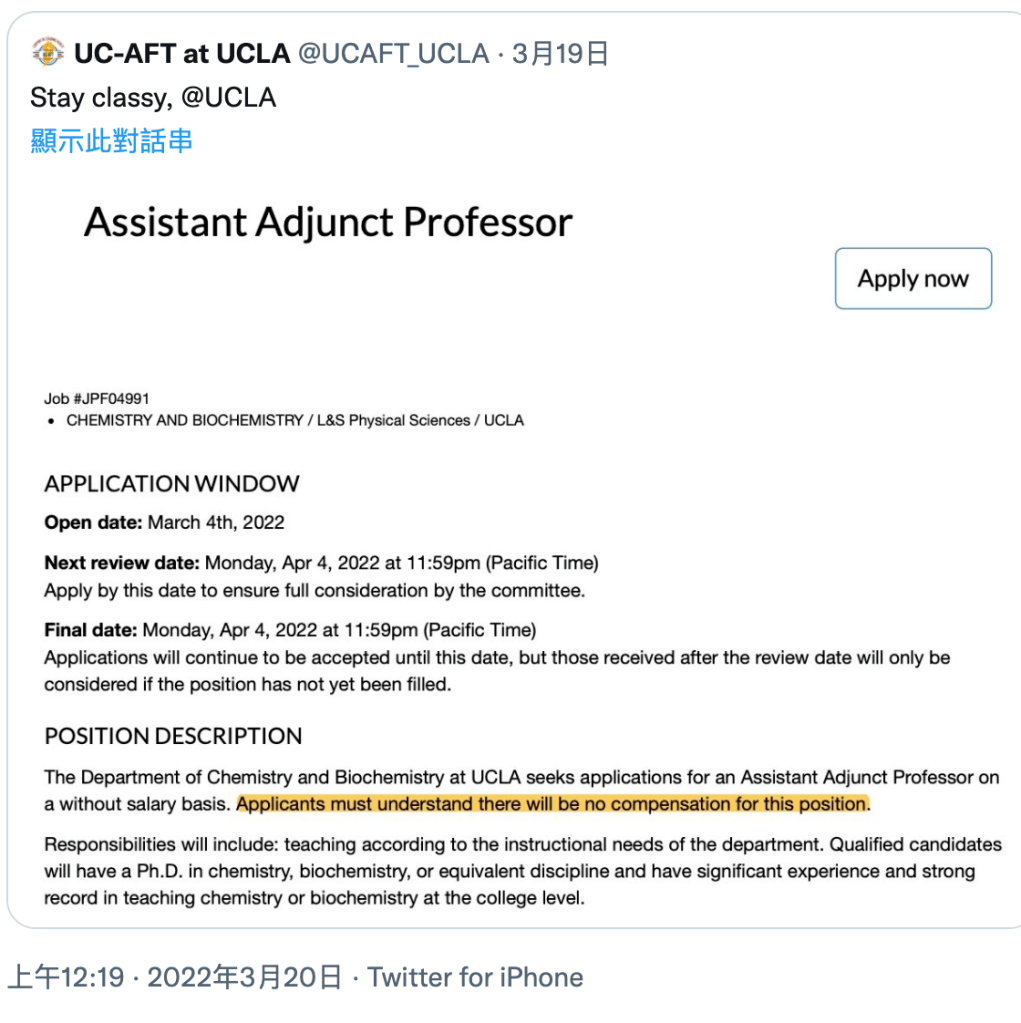Viewport: 1021px width, 1023px height.
Task: Click the UC-AFT at UCLA profile avatar
Action: click(x=48, y=53)
